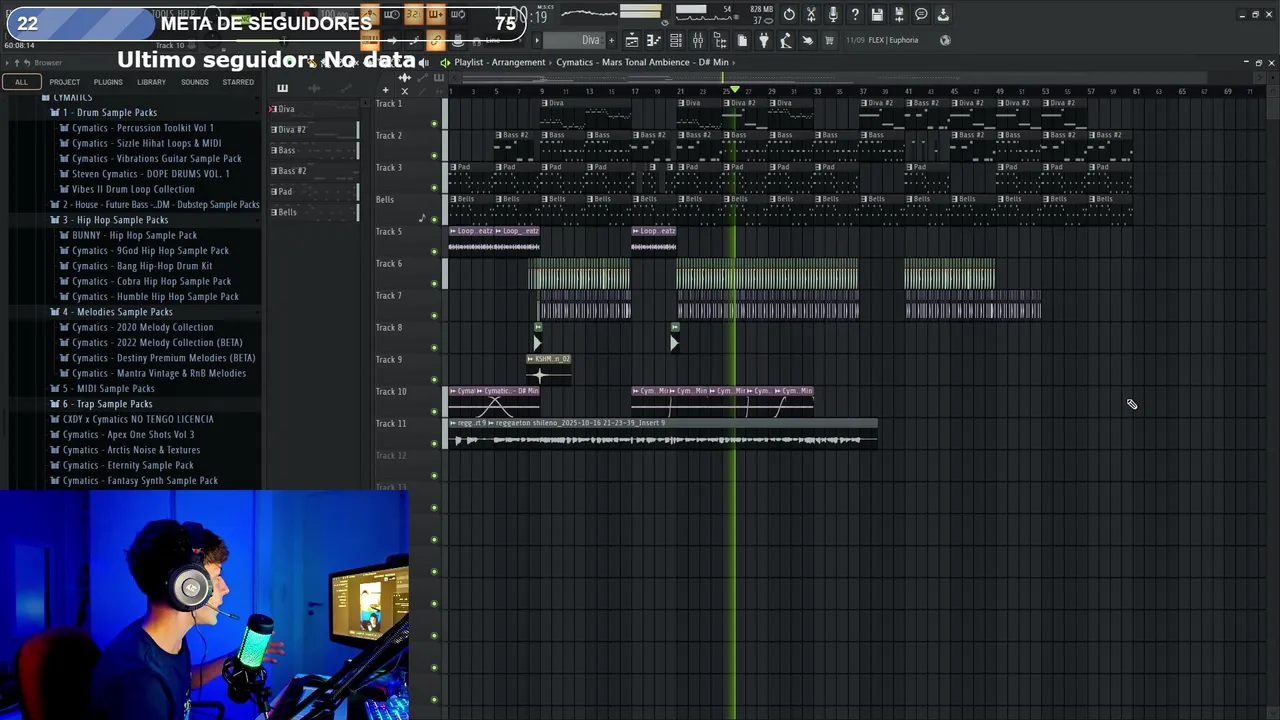Switch to the PROJECT browser tab

(x=64, y=82)
